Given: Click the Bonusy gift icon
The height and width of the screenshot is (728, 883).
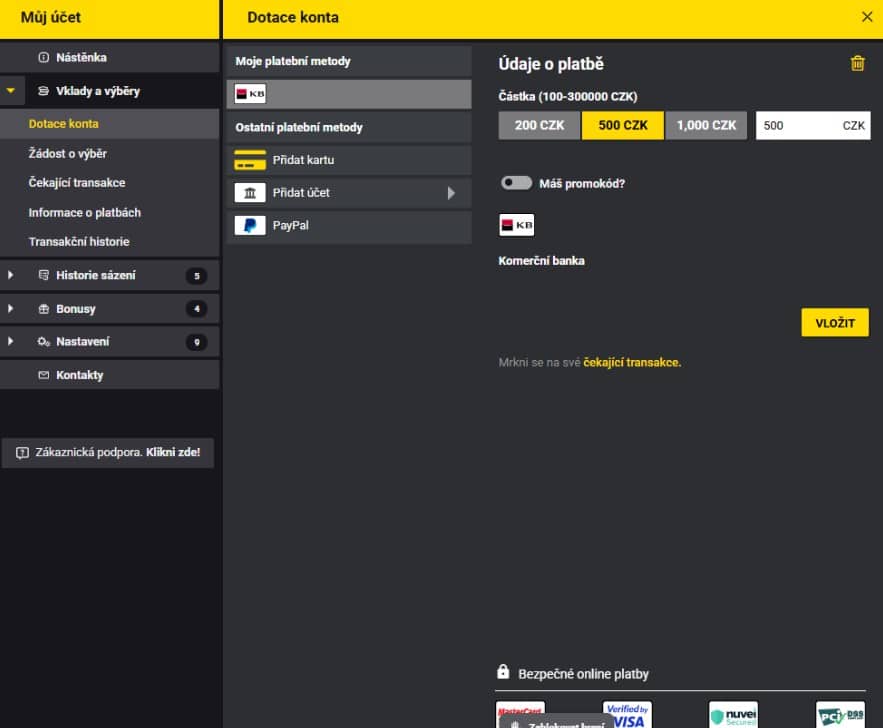Looking at the screenshot, I should pos(43,309).
